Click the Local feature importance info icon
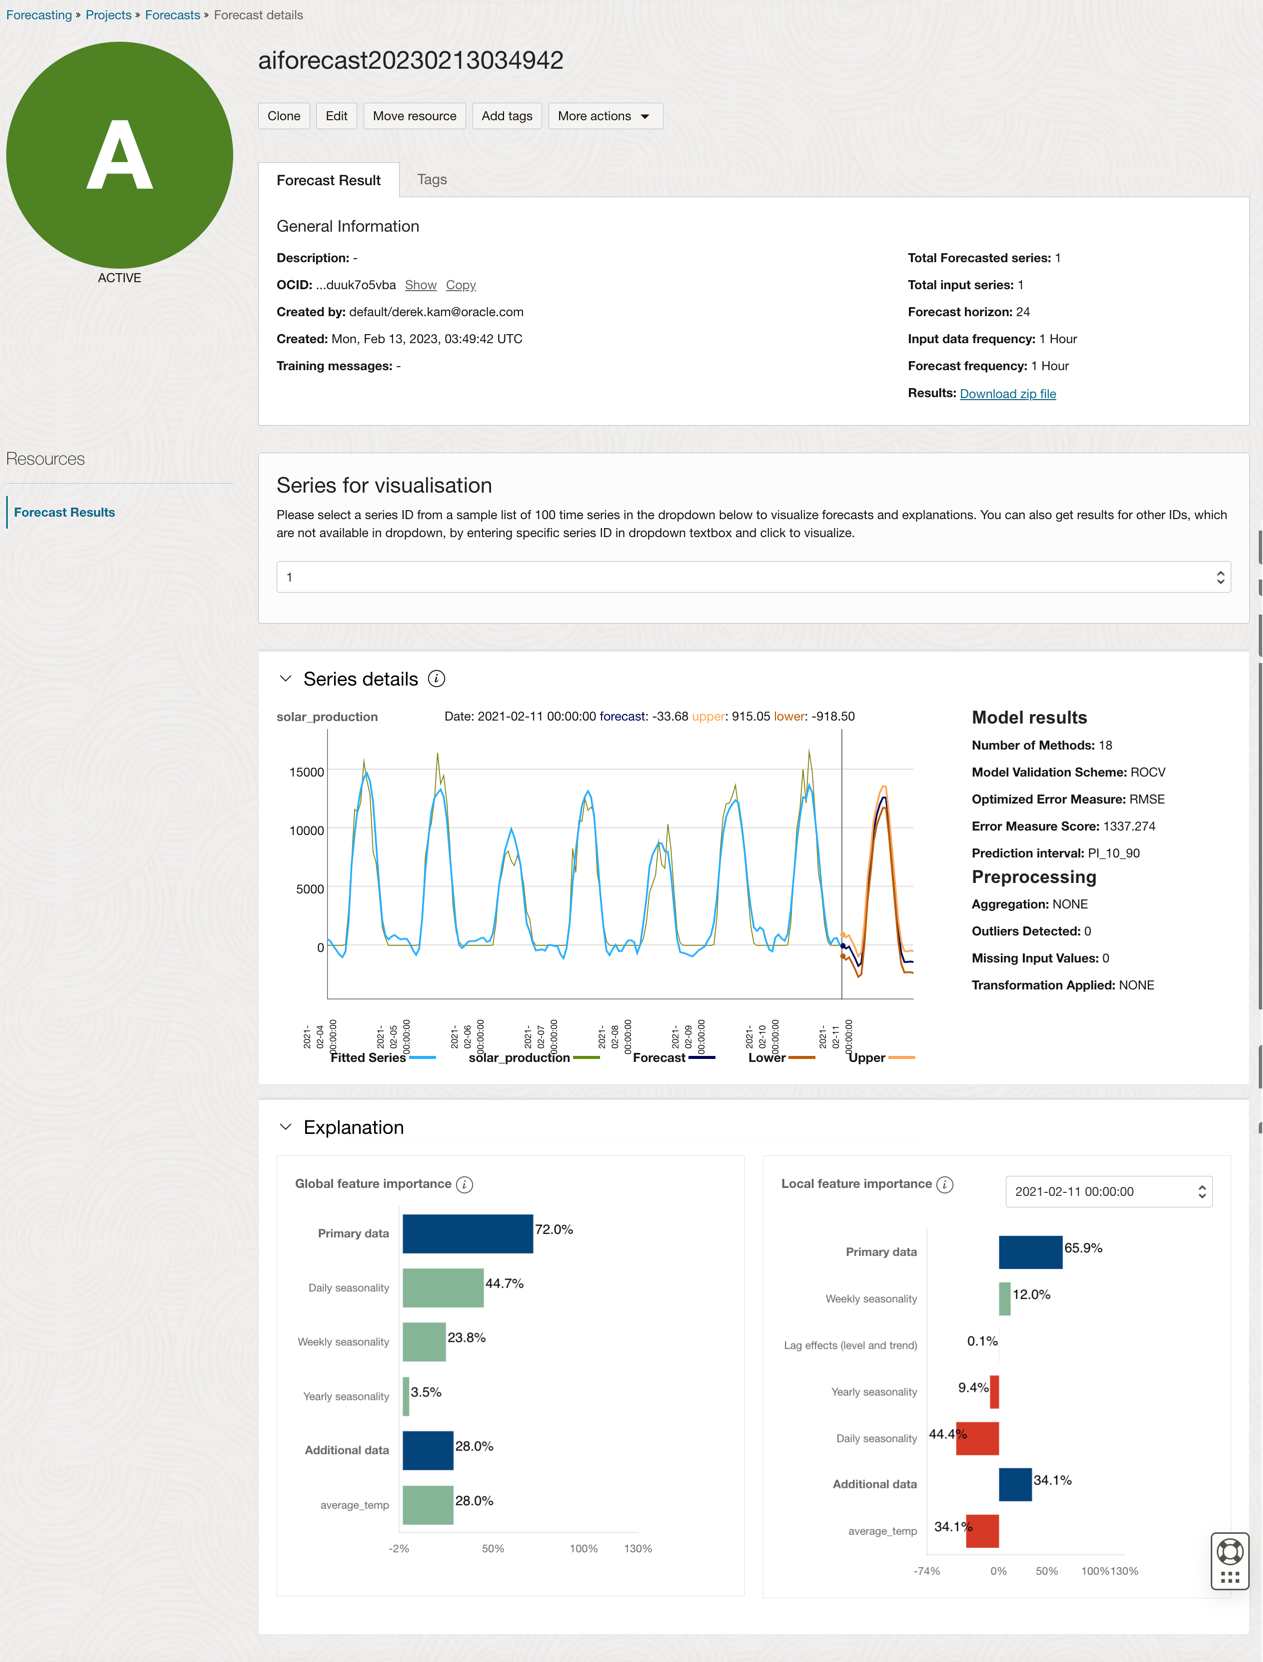This screenshot has width=1263, height=1662. coord(945,1184)
